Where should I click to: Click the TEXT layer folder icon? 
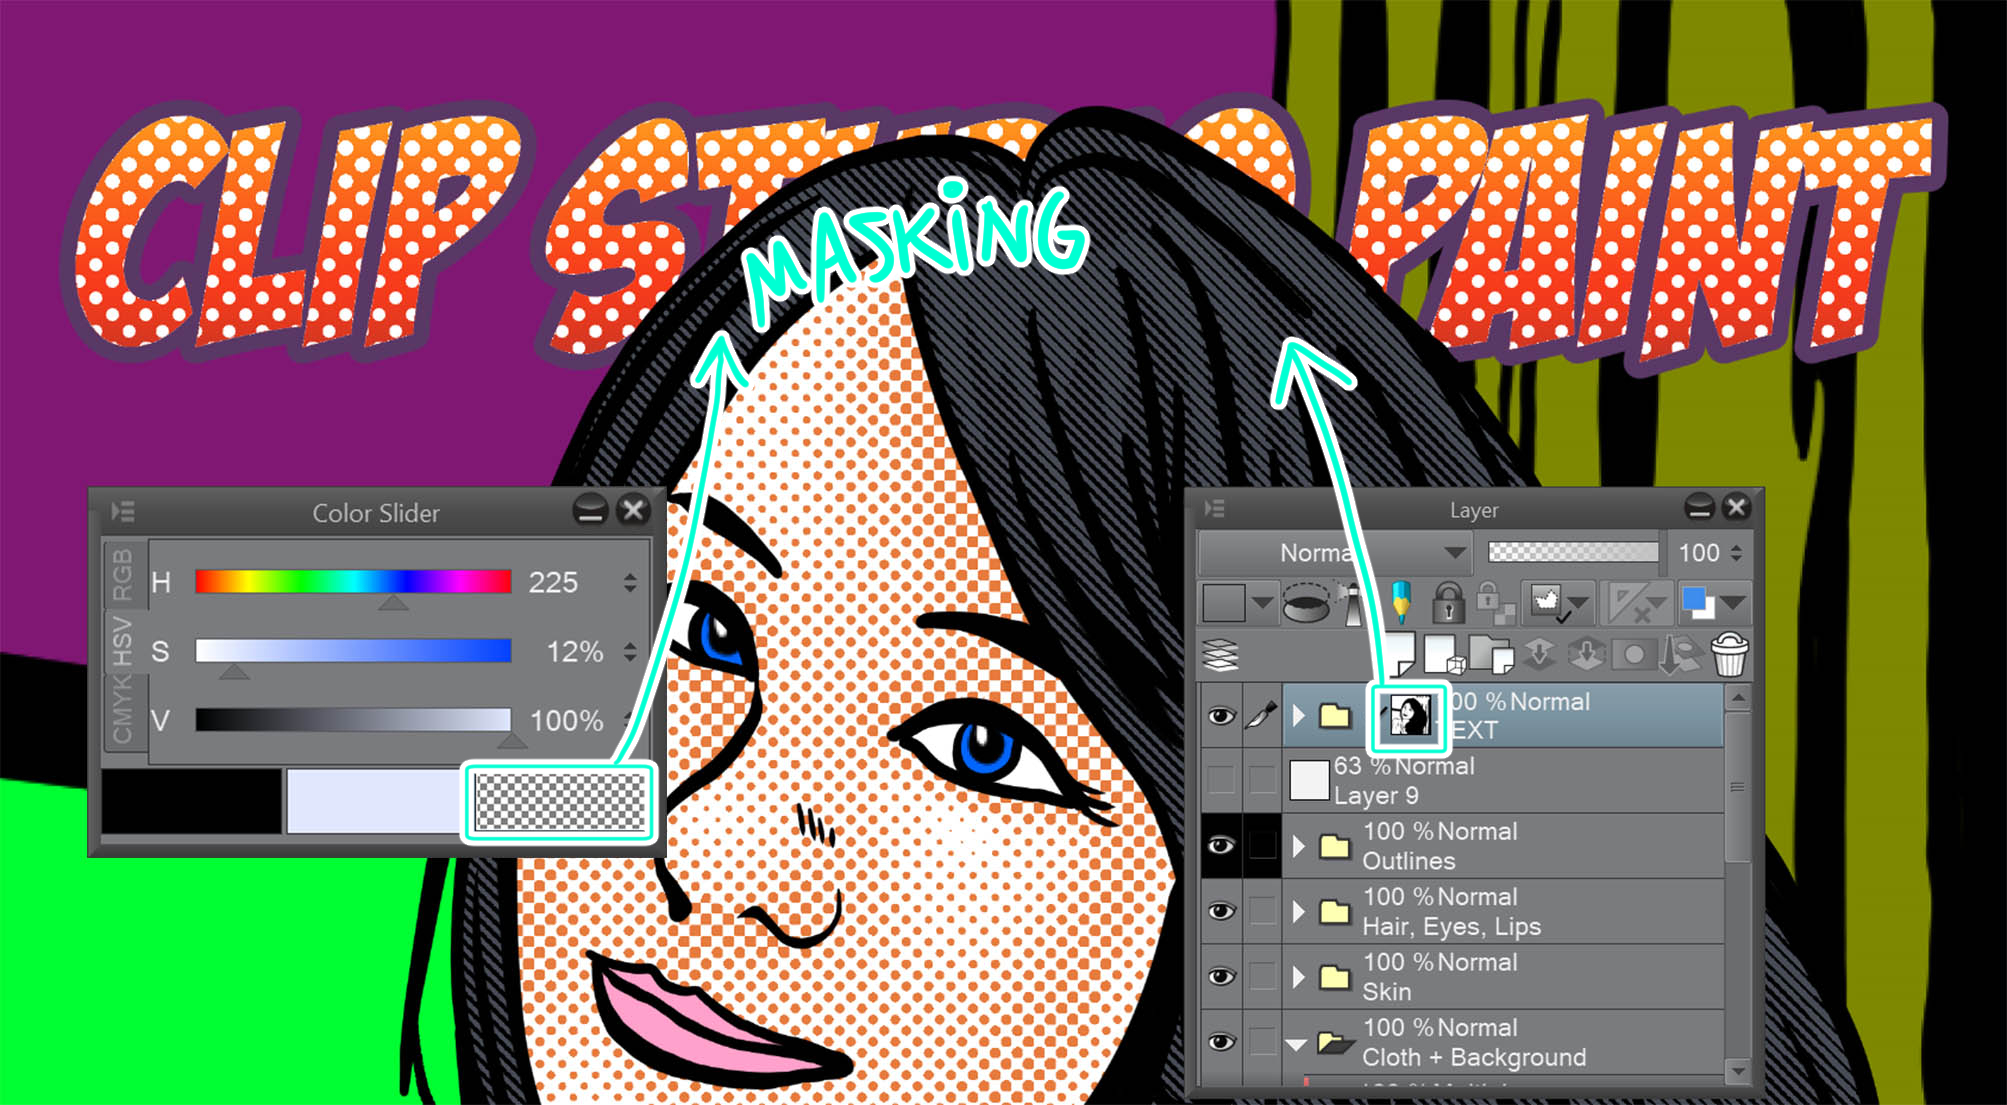pyautogui.click(x=1334, y=716)
